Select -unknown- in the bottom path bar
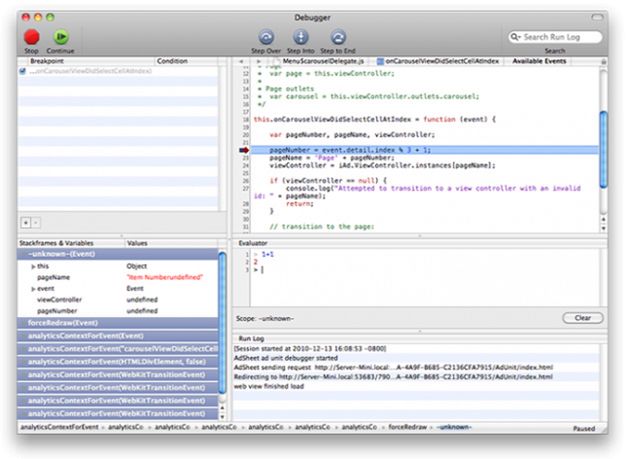630x459 pixels. (454, 427)
